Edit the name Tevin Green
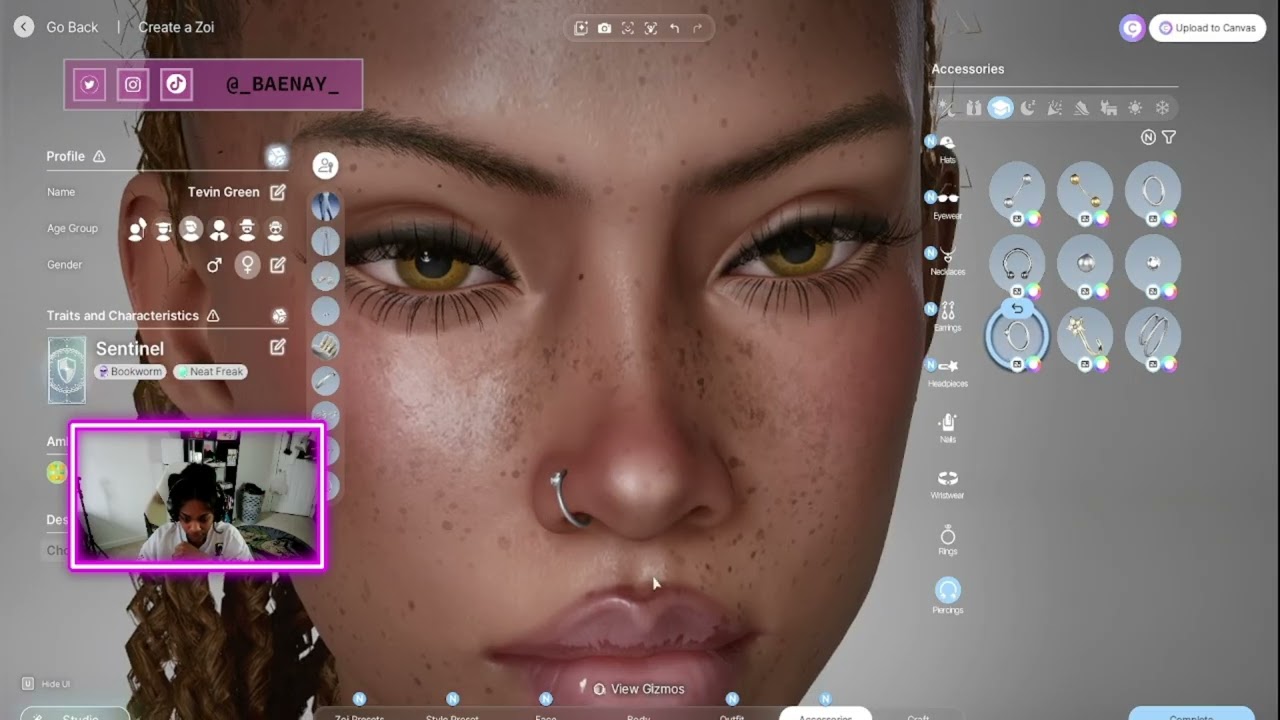 278,192
